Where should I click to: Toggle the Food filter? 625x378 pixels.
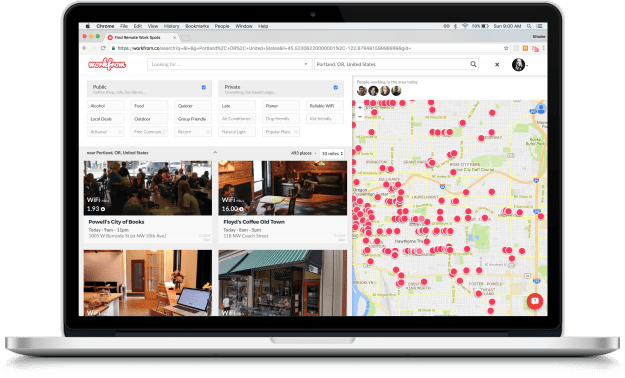(x=149, y=106)
